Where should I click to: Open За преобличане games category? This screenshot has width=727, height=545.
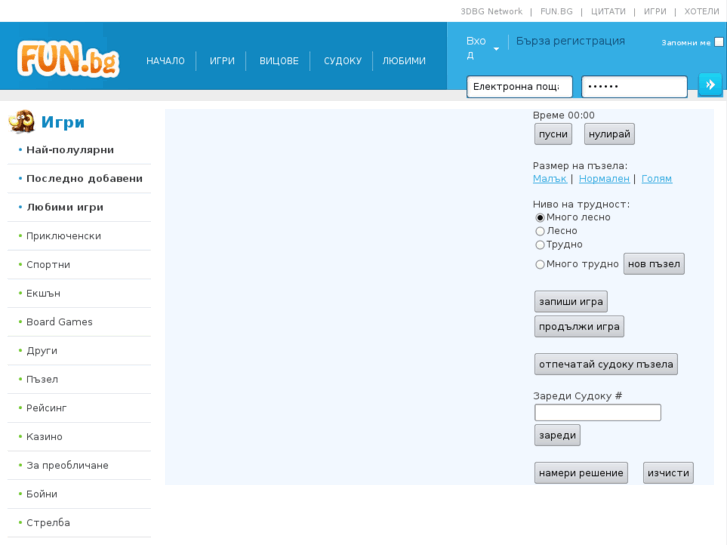tap(67, 465)
